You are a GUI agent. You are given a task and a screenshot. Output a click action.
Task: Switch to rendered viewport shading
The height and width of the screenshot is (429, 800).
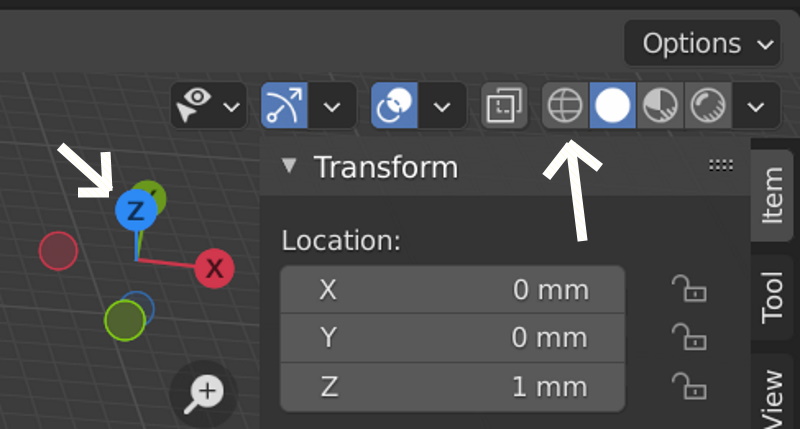tap(708, 105)
